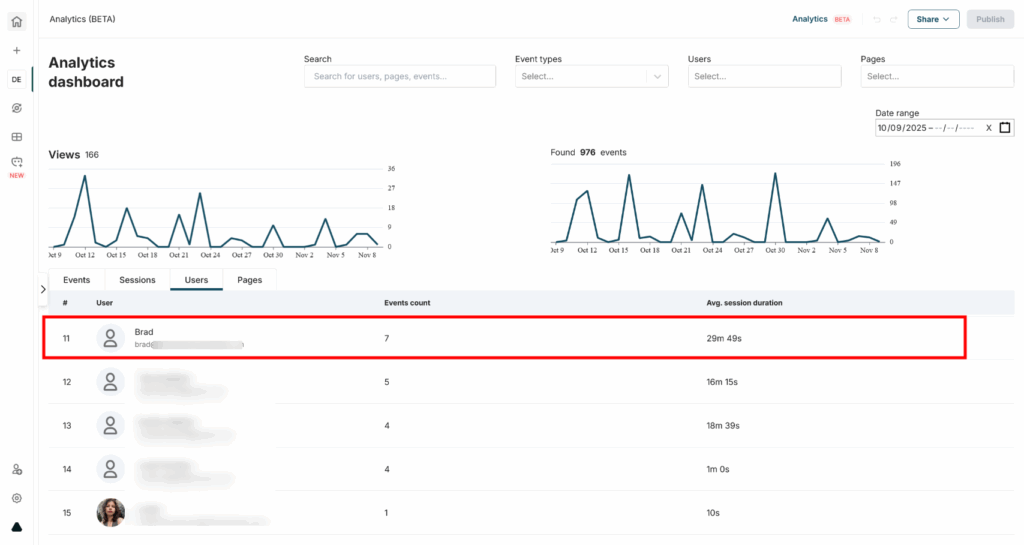Click the undo arrow in top bar
Image resolution: width=1024 pixels, height=545 pixels.
[877, 19]
